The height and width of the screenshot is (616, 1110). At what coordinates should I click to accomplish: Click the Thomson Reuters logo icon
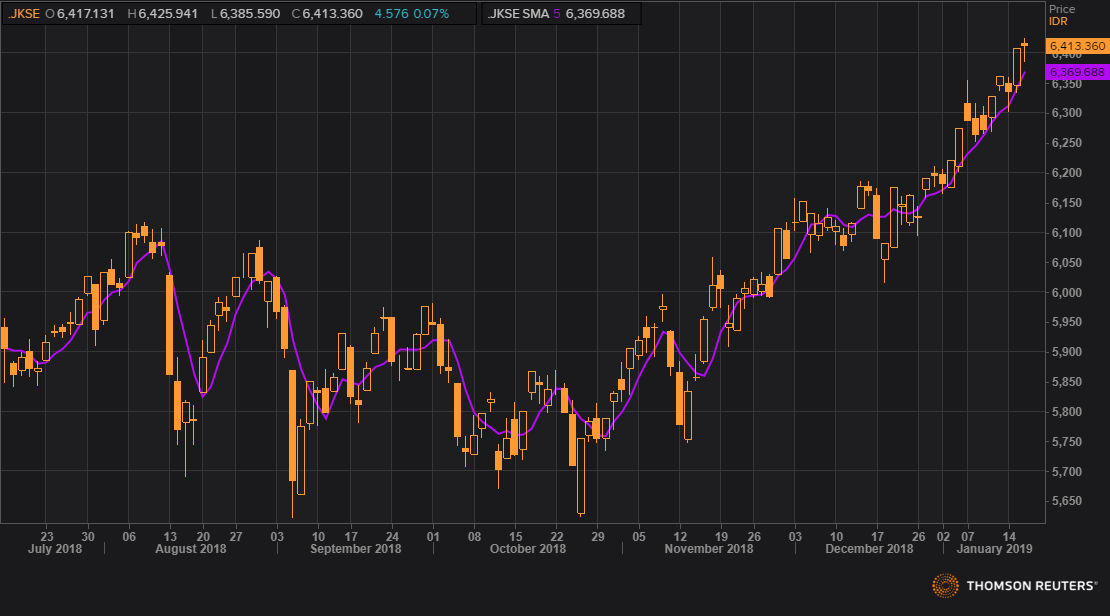tap(946, 586)
